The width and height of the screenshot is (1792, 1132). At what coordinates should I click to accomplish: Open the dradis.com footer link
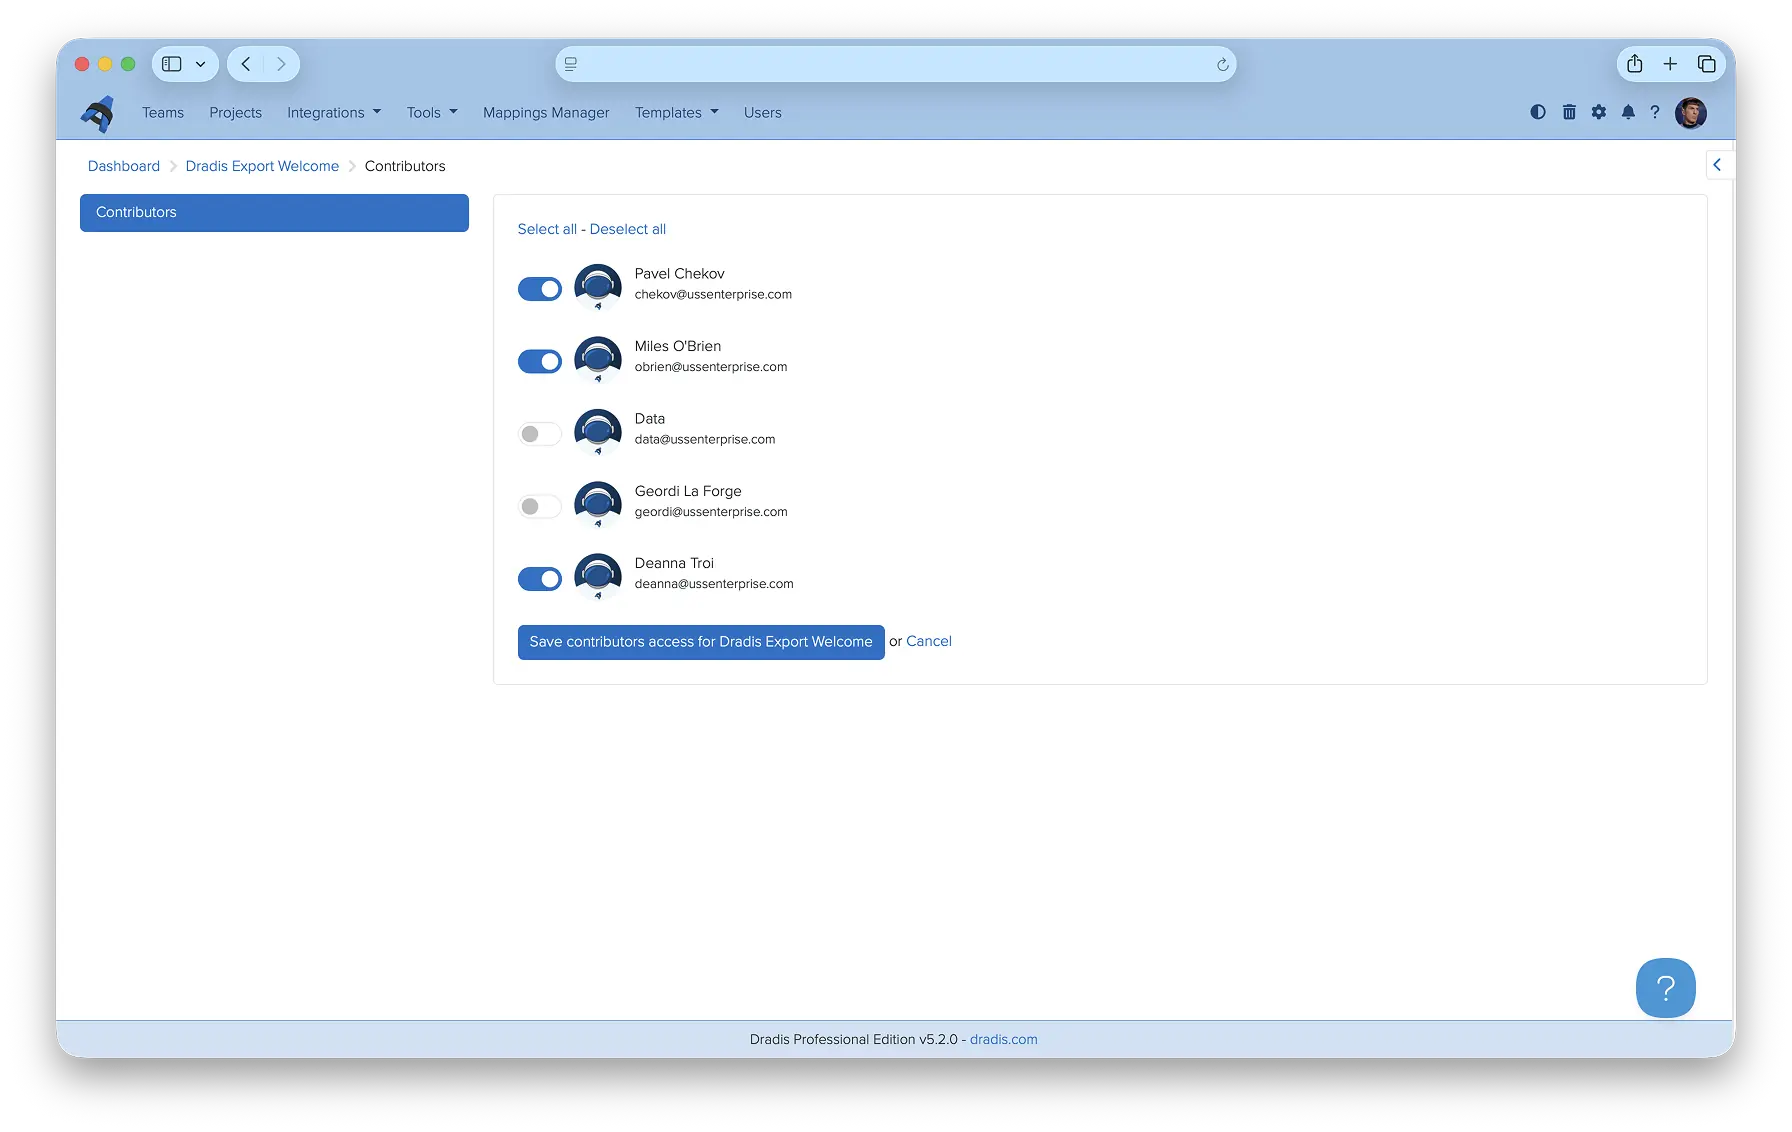point(1004,1039)
